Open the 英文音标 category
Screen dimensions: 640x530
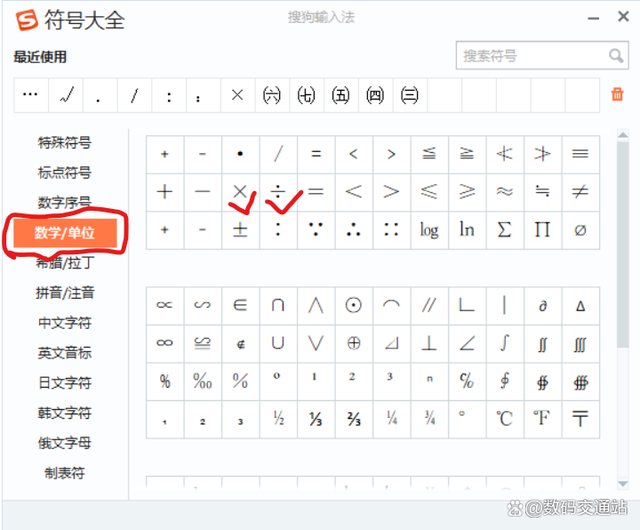(x=64, y=353)
